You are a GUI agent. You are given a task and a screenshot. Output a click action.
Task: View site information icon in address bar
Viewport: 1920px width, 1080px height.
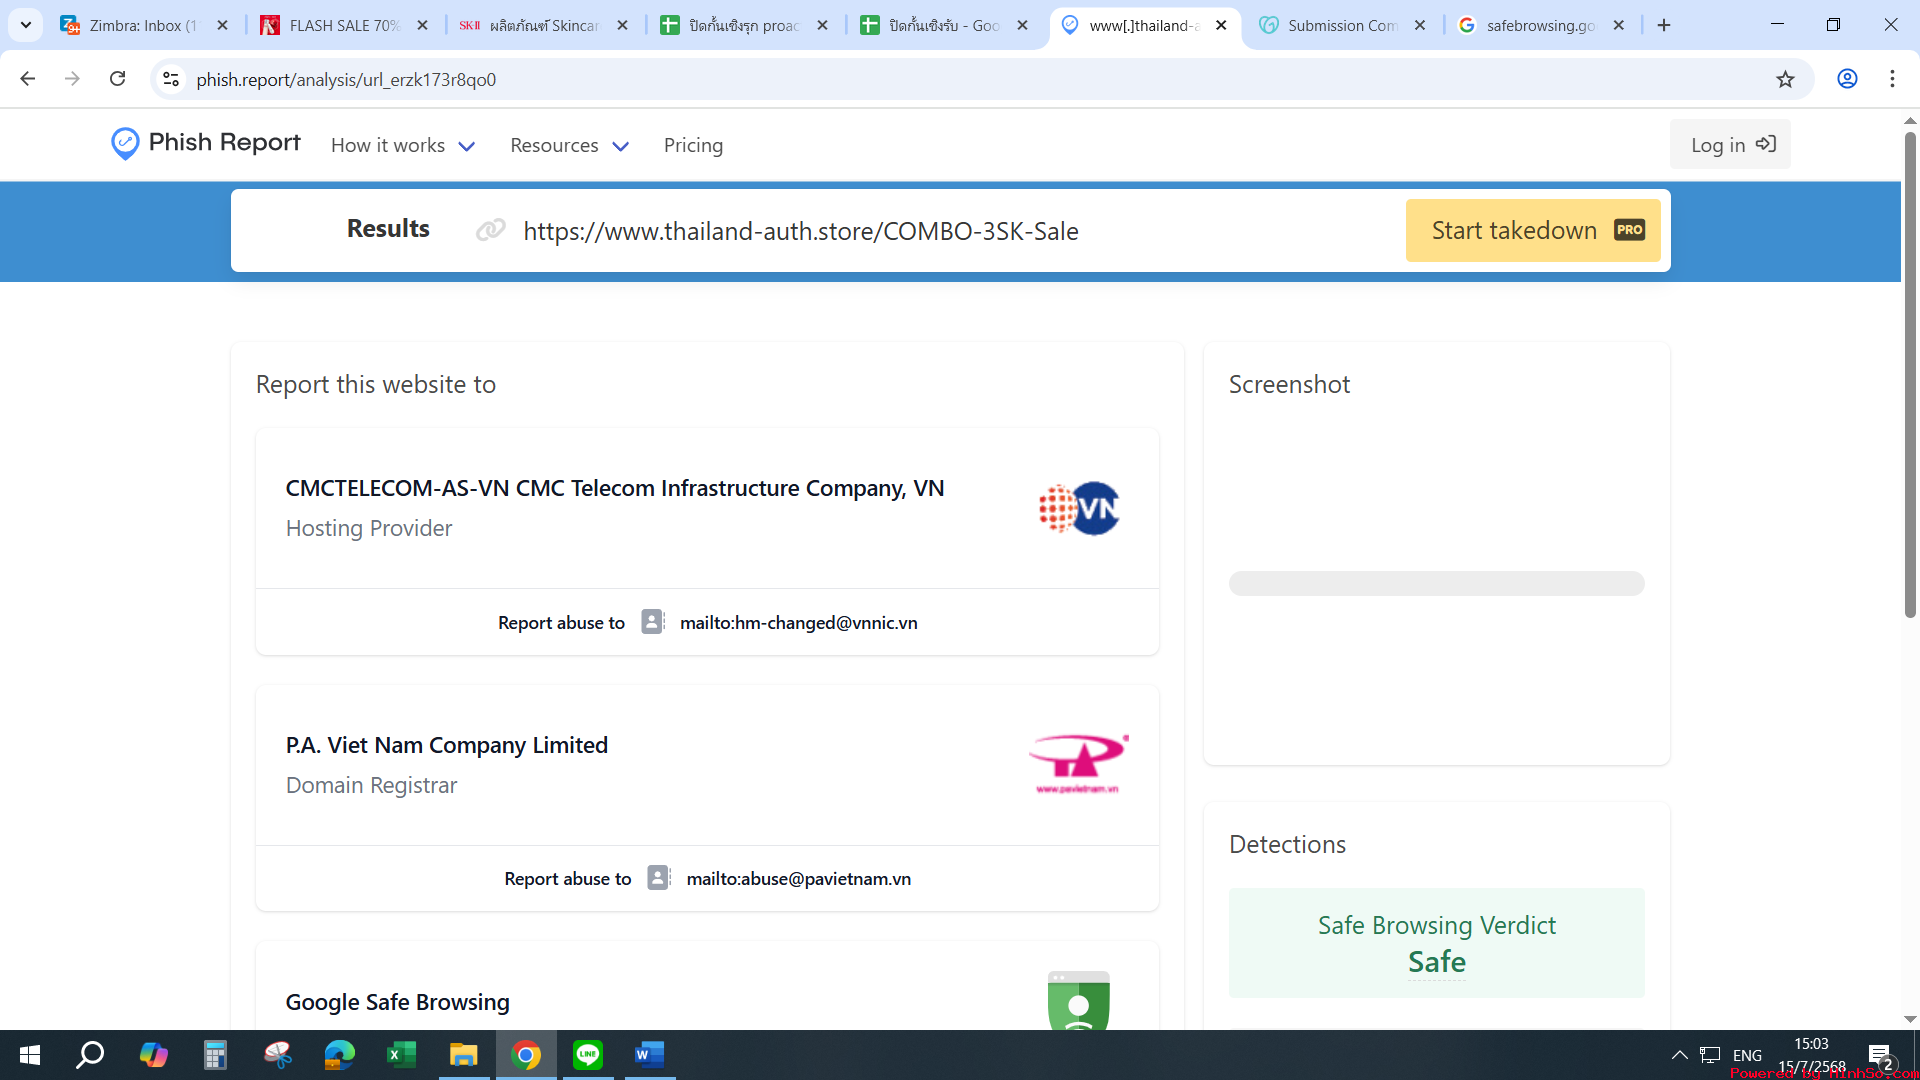[171, 79]
